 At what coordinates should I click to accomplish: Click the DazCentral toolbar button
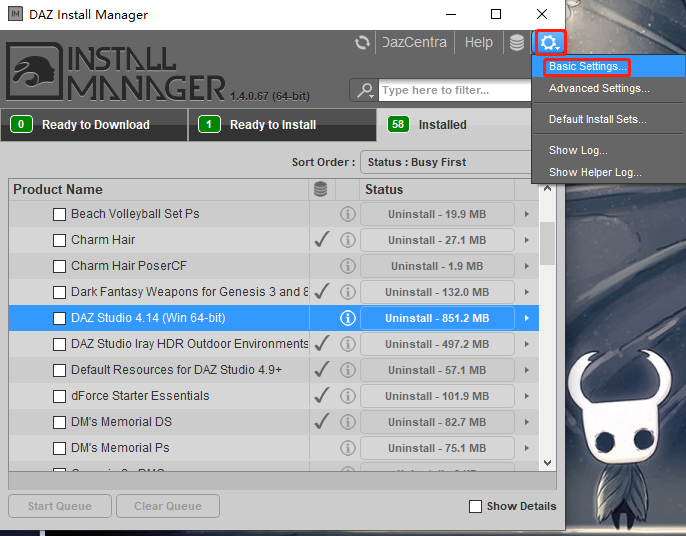point(415,42)
